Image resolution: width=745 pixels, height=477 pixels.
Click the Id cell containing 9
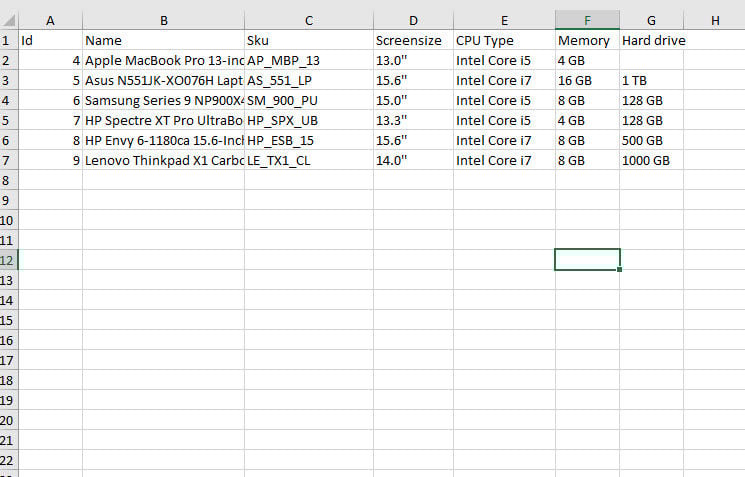click(50, 160)
